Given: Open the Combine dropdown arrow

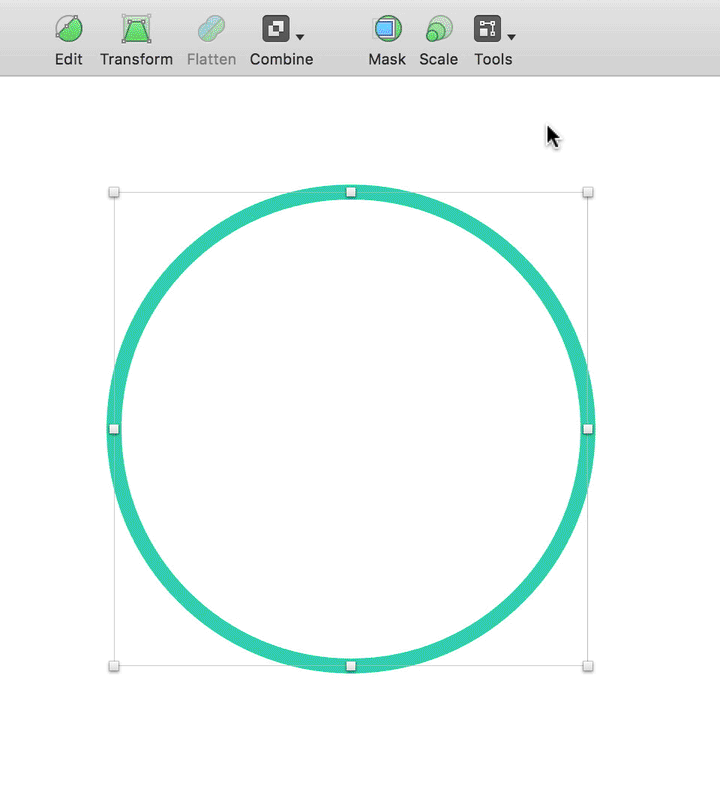Looking at the screenshot, I should (300, 37).
